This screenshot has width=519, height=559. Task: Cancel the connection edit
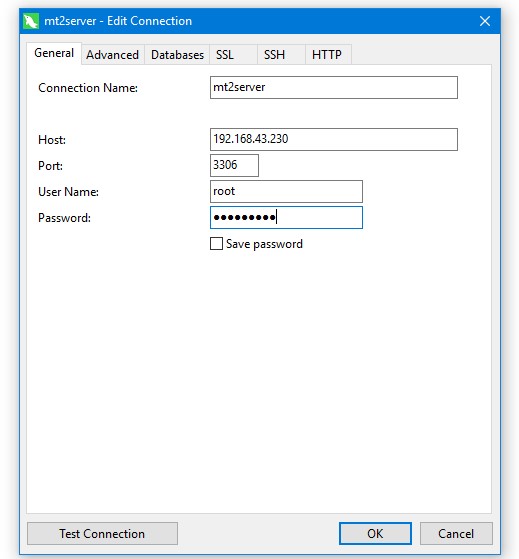click(x=456, y=534)
